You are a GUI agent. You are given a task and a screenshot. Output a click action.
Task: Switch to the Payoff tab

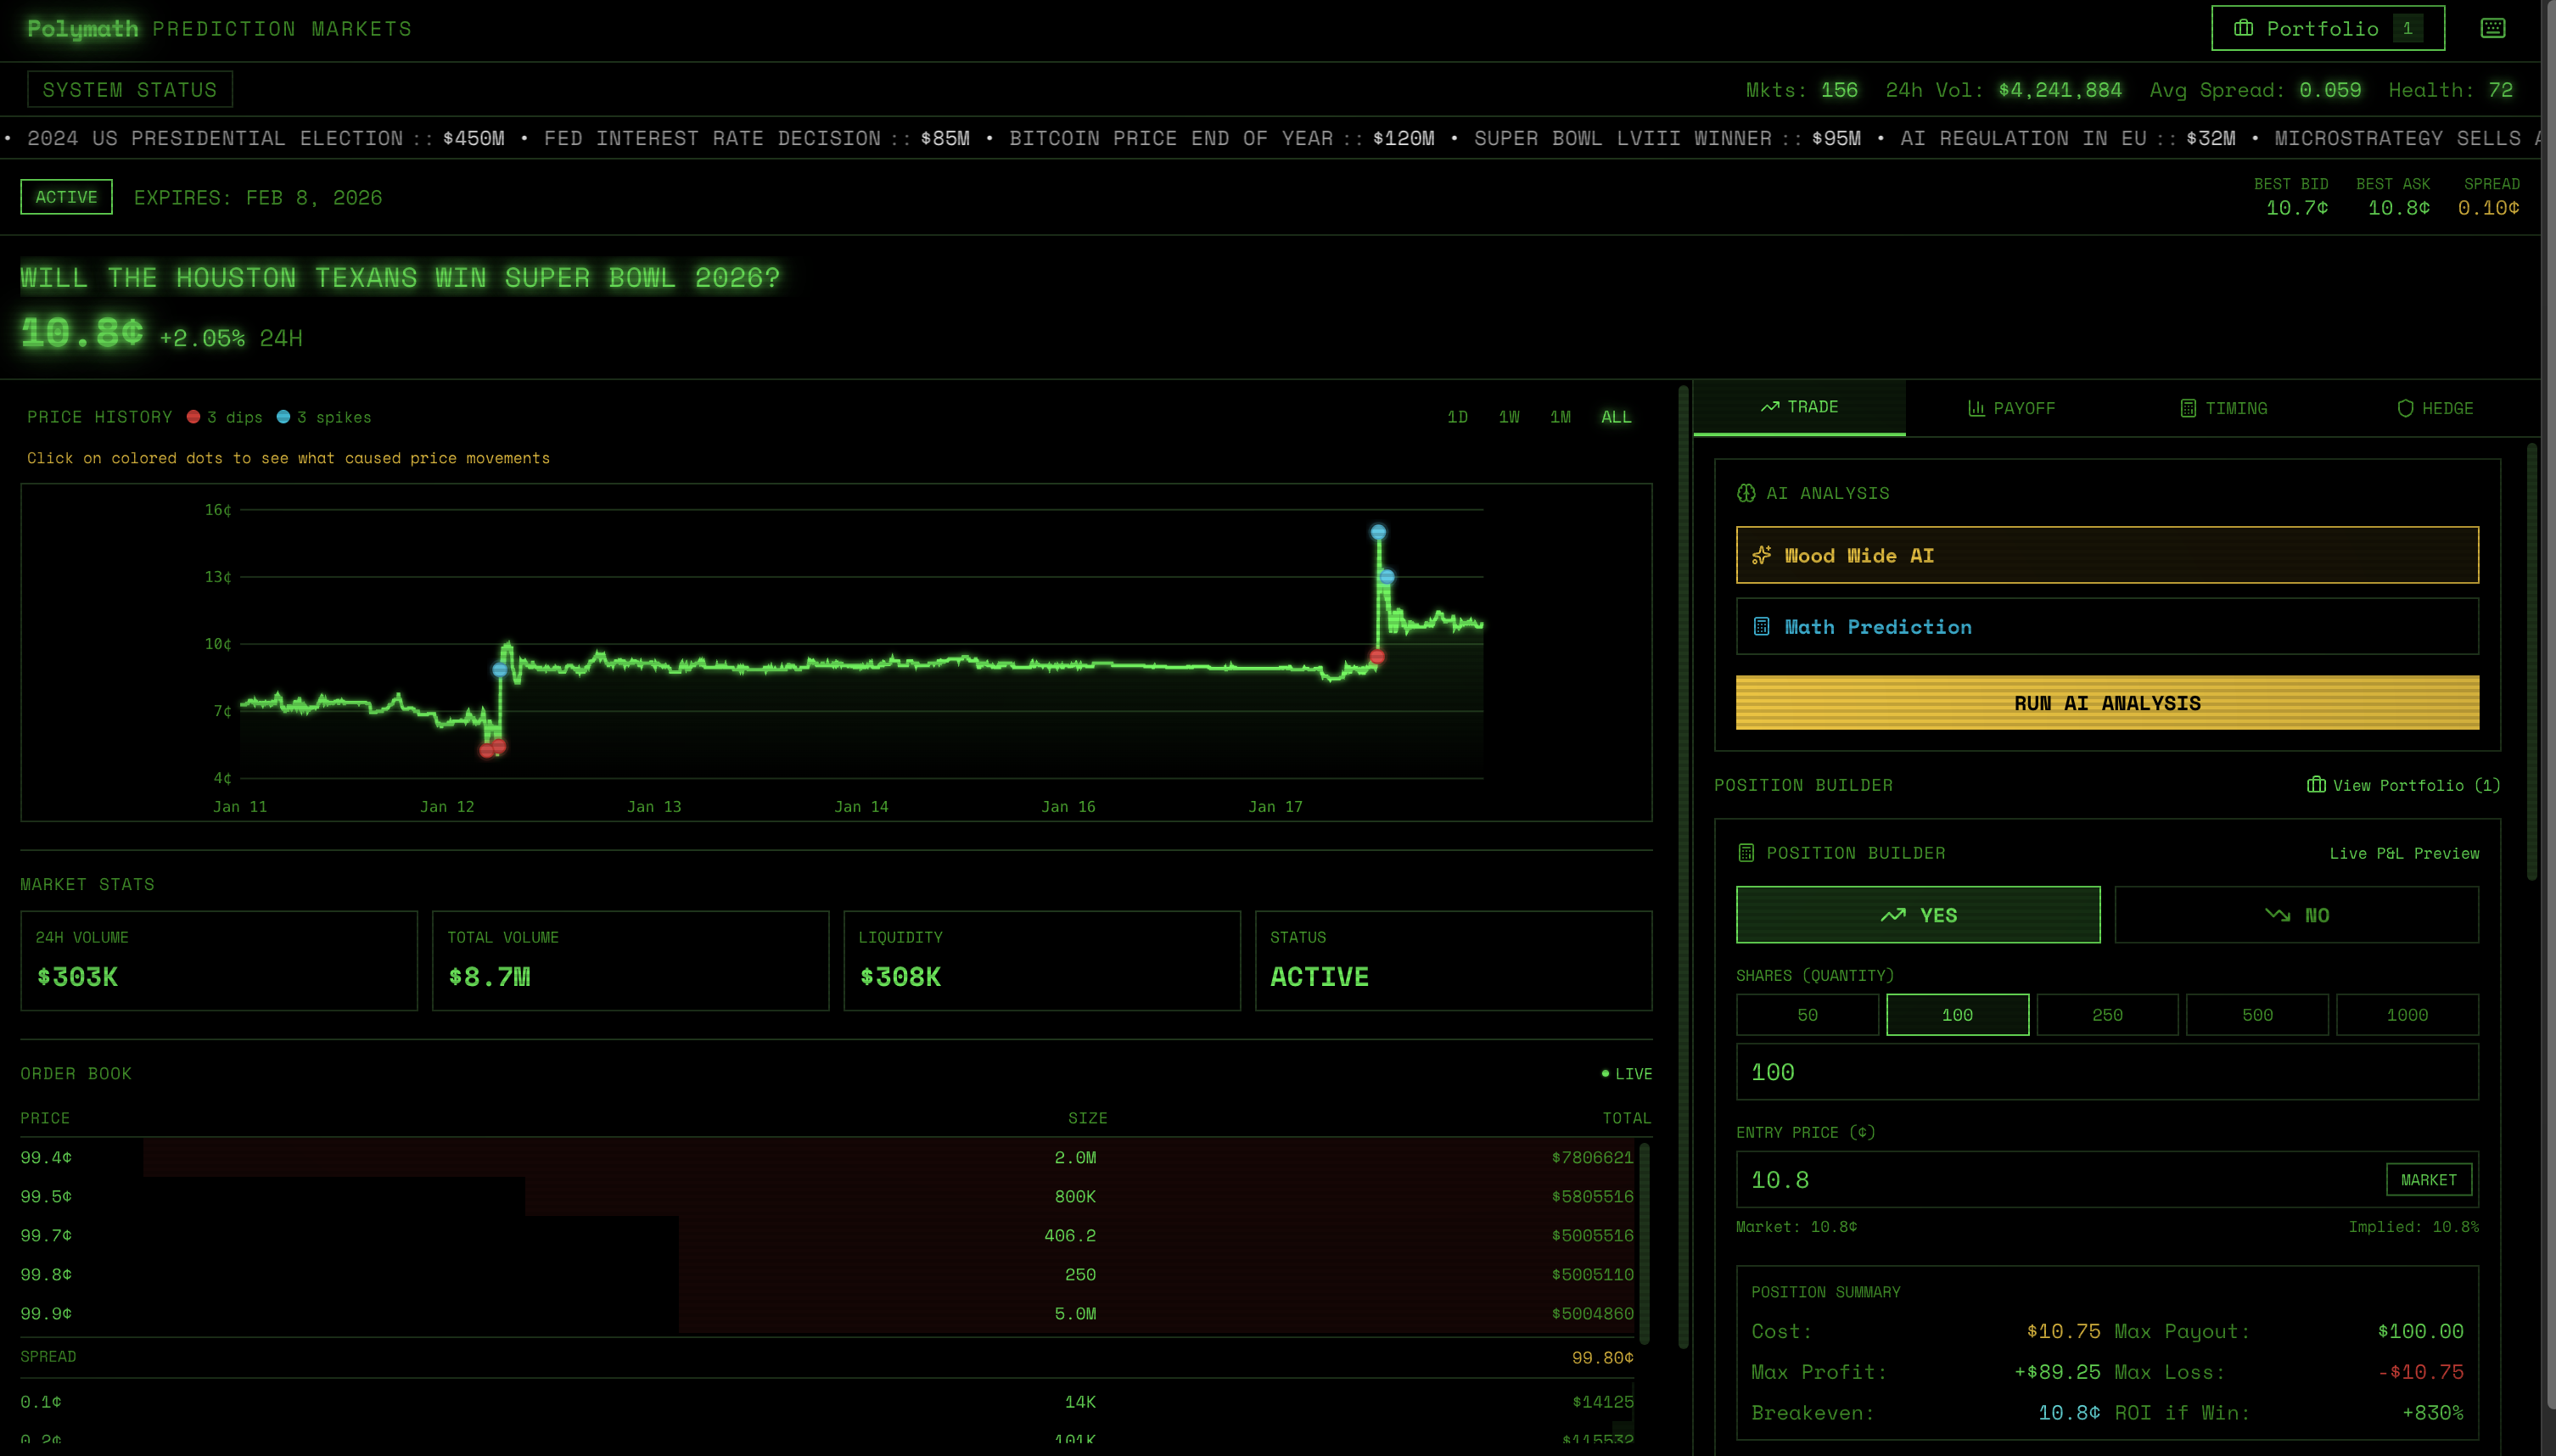2011,408
